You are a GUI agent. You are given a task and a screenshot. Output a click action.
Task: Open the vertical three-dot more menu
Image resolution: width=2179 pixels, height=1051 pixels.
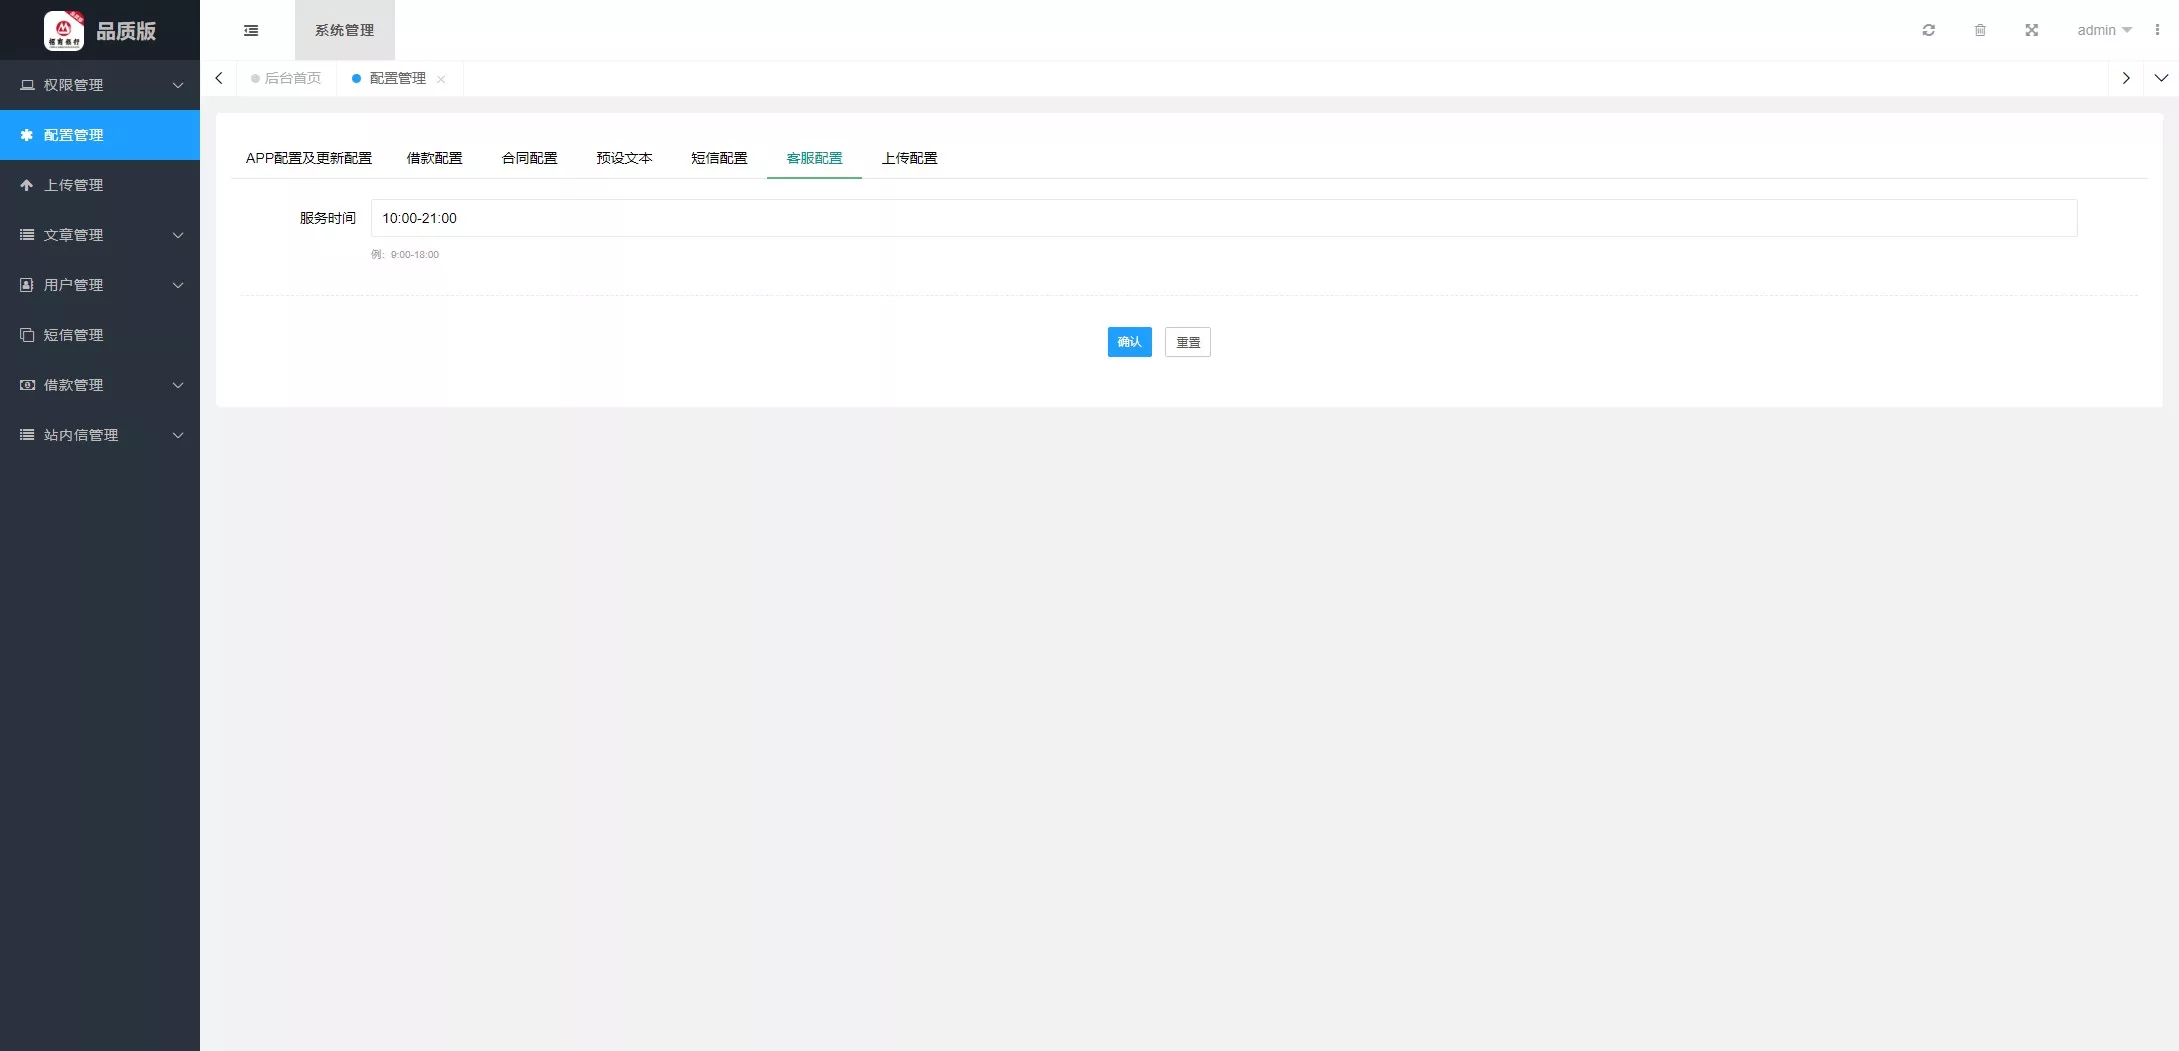pyautogui.click(x=2157, y=30)
